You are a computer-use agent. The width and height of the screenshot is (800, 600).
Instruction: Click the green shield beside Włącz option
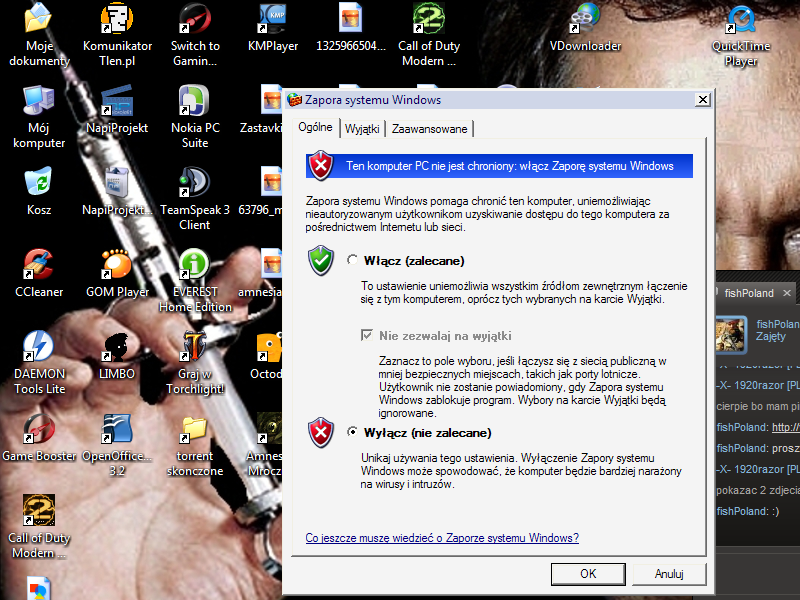coord(321,260)
